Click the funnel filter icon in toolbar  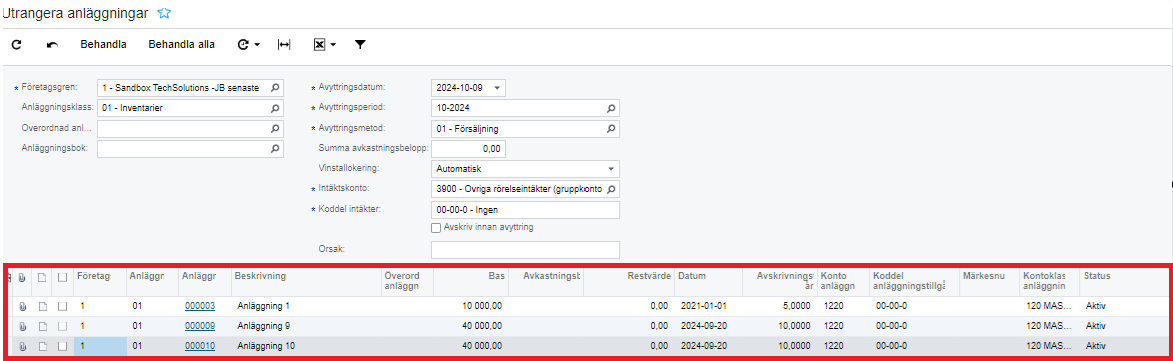pyautogui.click(x=360, y=45)
